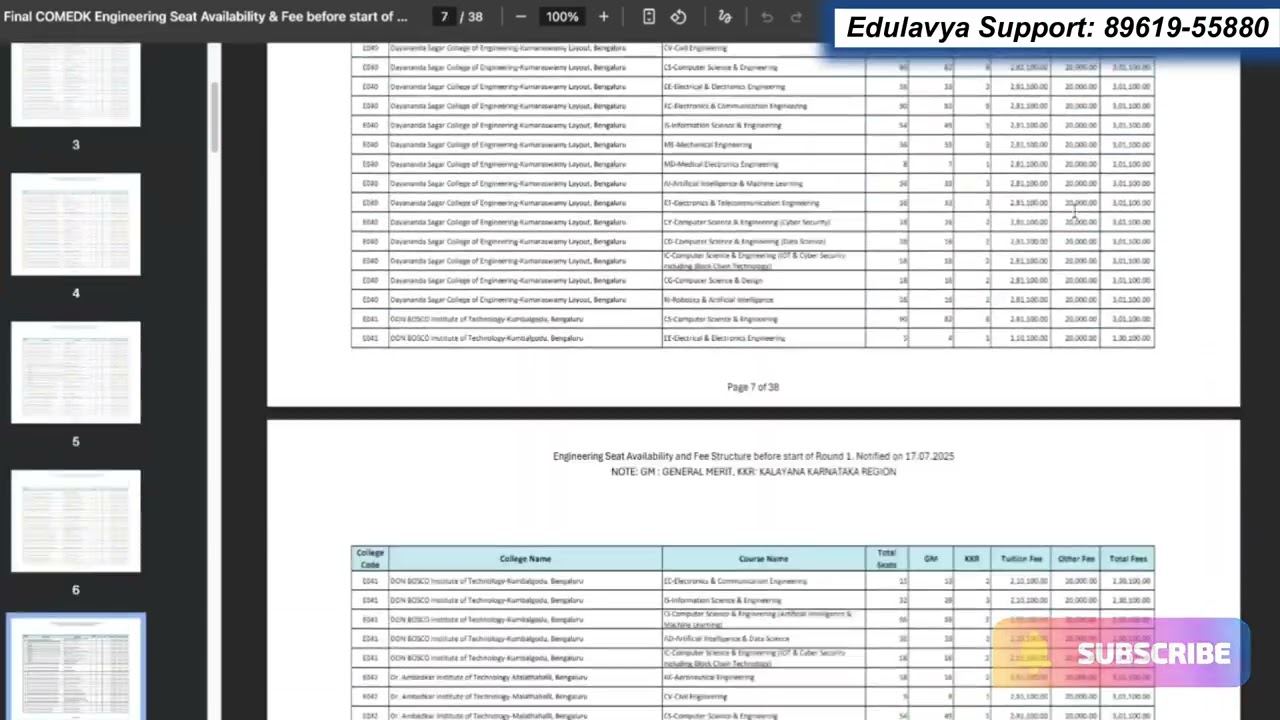Zoom out with the minus icon
This screenshot has height=720, width=1280.
coord(520,17)
